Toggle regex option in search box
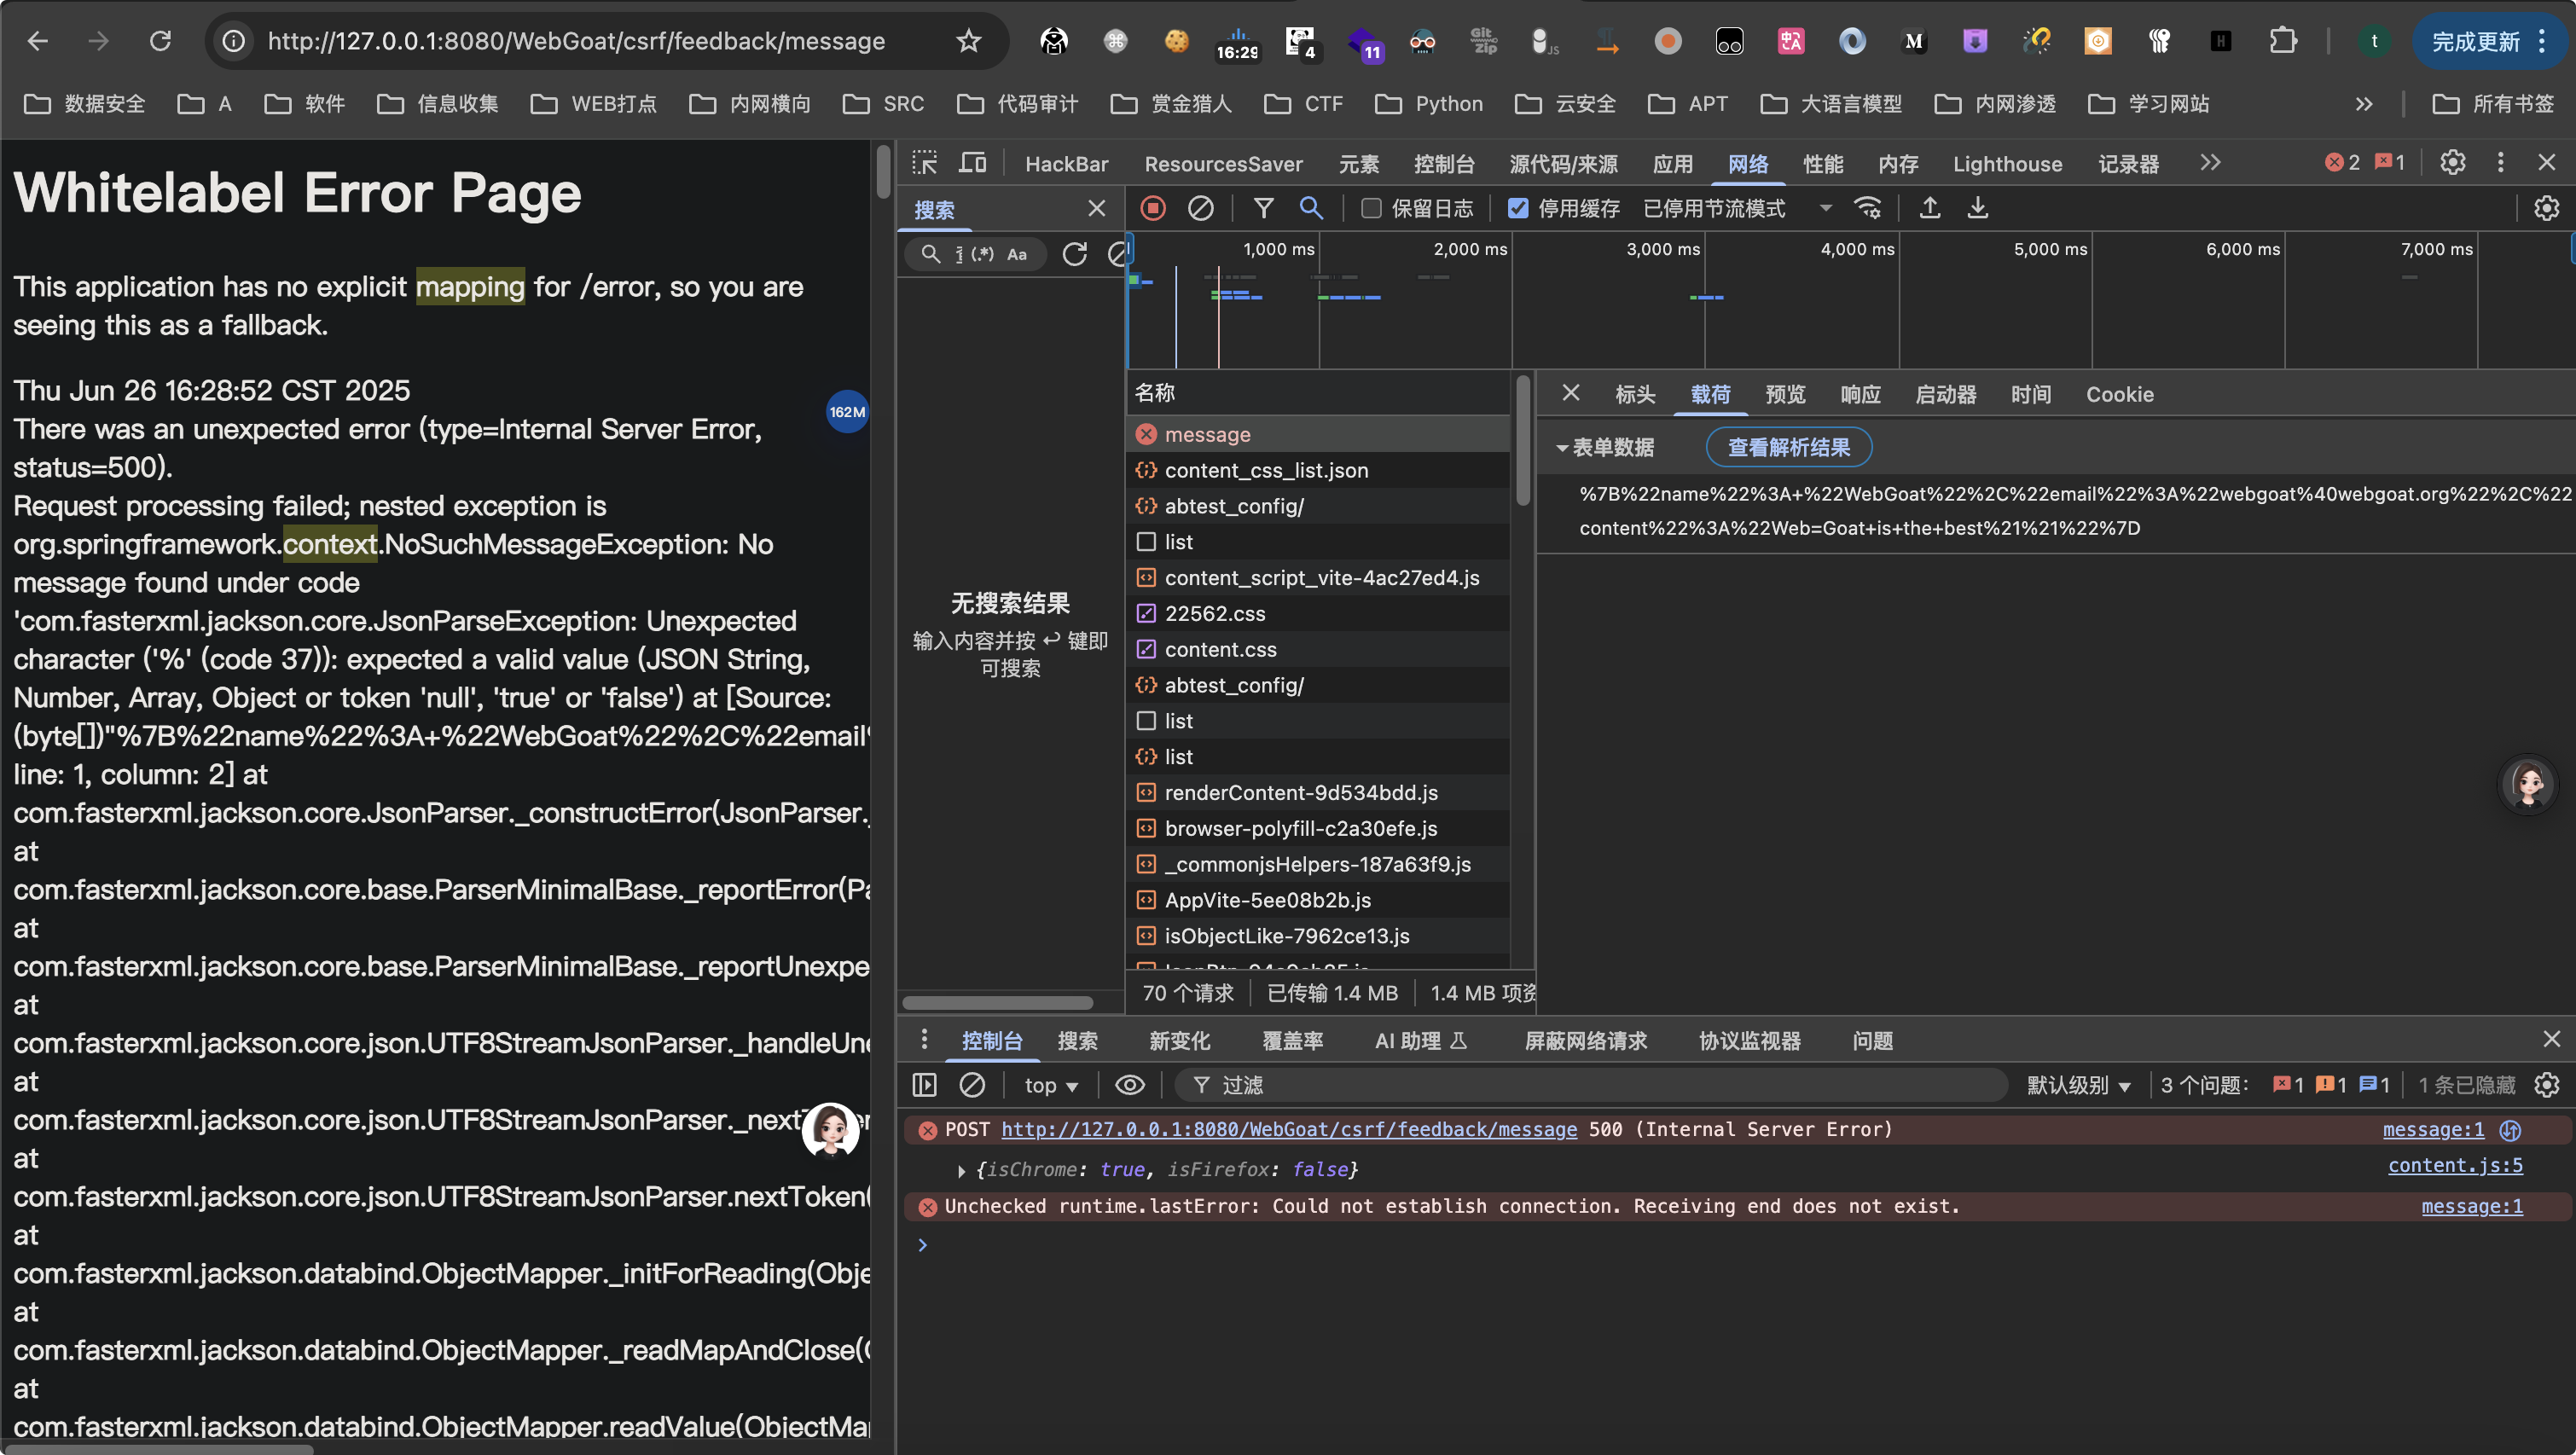The image size is (2576, 1455). click(x=982, y=254)
